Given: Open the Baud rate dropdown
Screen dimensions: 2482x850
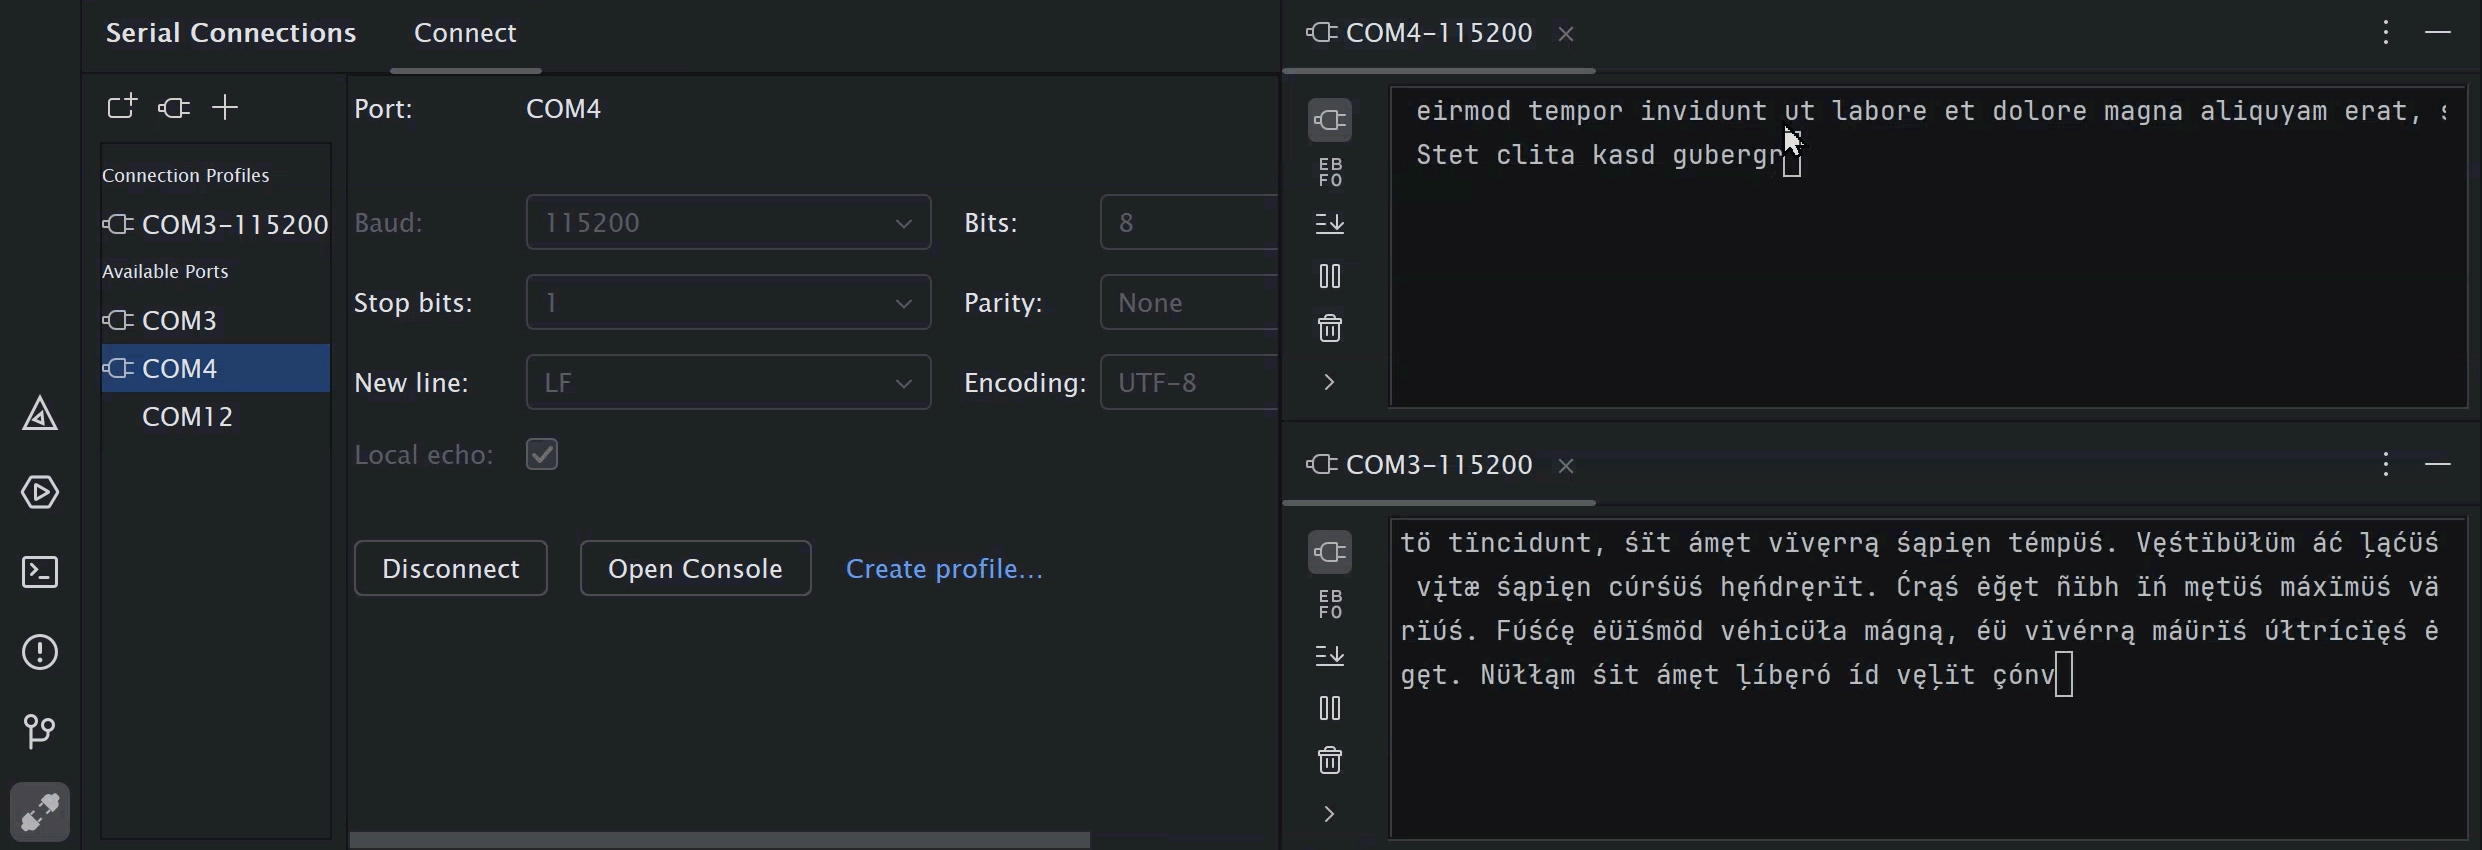Looking at the screenshot, I should tap(728, 222).
